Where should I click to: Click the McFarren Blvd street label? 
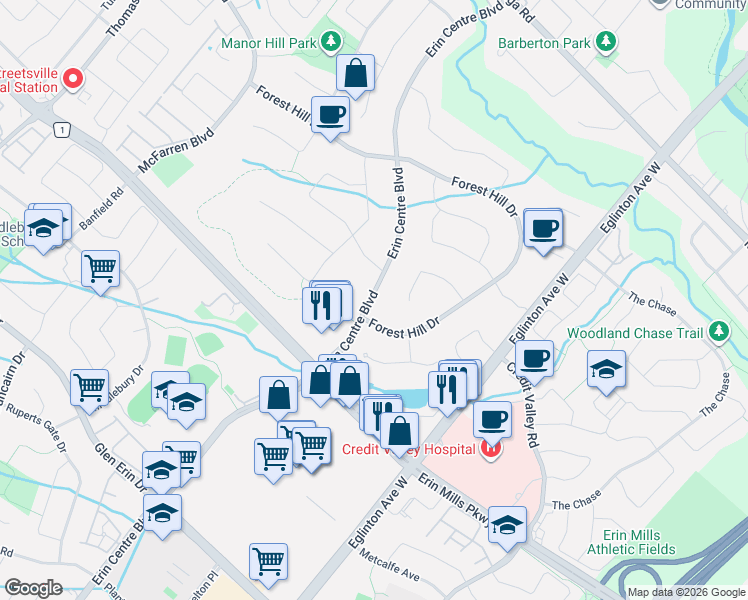pos(176,150)
